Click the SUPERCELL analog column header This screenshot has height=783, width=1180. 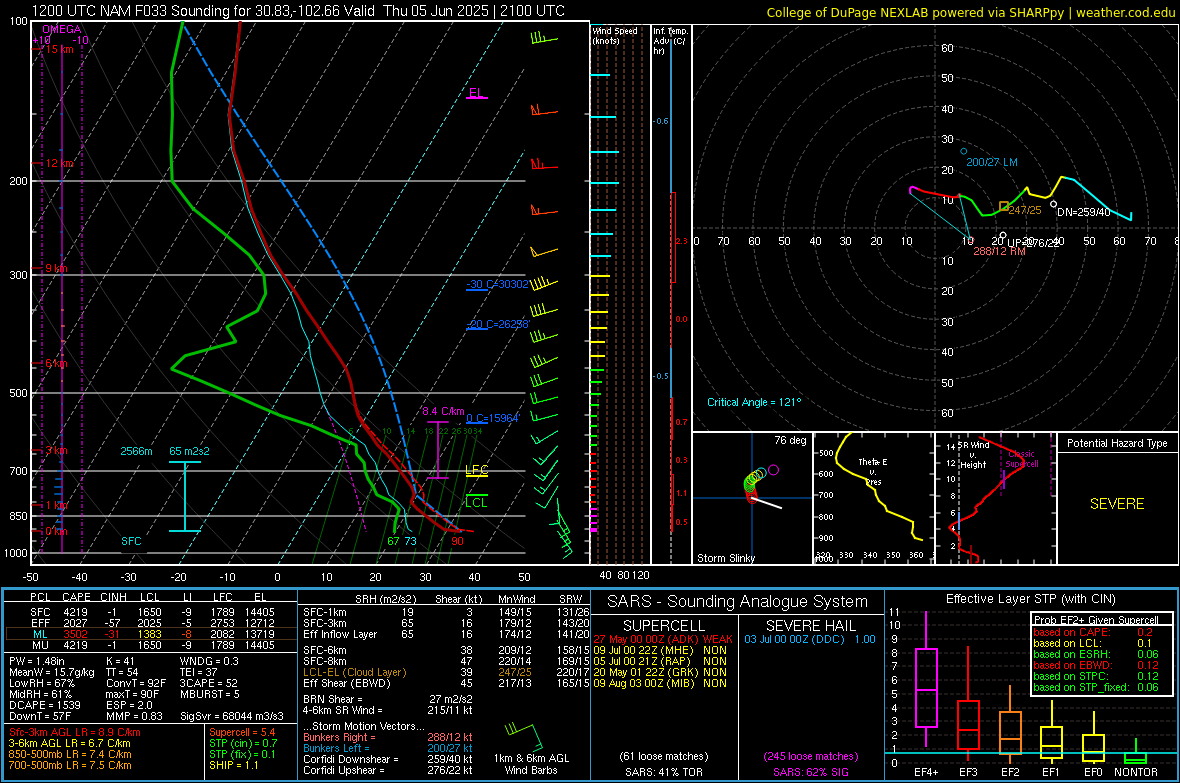click(664, 626)
